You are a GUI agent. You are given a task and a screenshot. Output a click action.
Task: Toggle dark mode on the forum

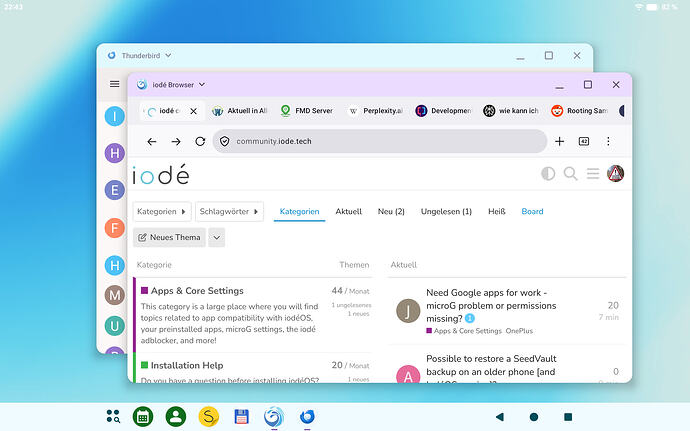pyautogui.click(x=548, y=173)
